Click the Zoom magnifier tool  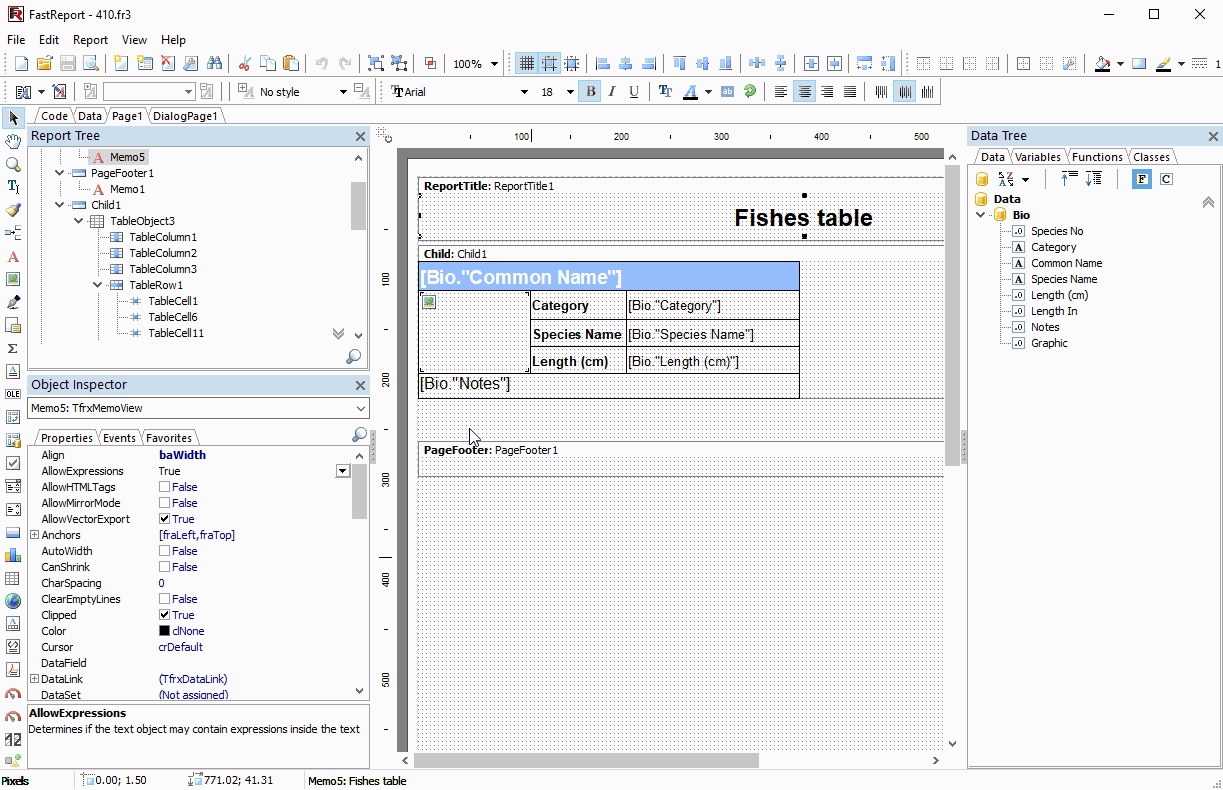[13, 164]
